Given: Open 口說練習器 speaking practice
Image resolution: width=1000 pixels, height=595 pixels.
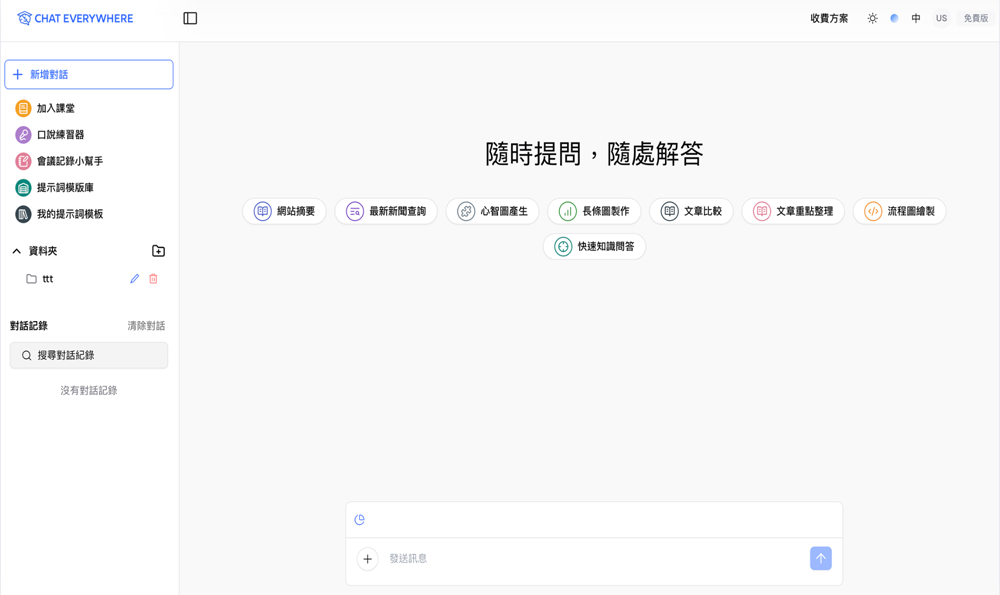Looking at the screenshot, I should [x=50, y=135].
